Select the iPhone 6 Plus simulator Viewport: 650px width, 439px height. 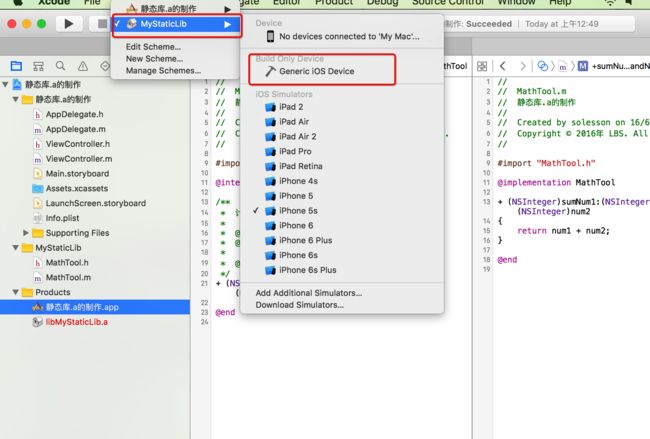306,240
